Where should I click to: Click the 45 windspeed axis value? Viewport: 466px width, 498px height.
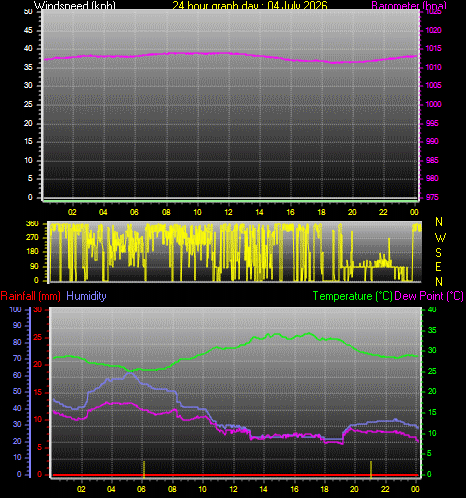(x=28, y=30)
